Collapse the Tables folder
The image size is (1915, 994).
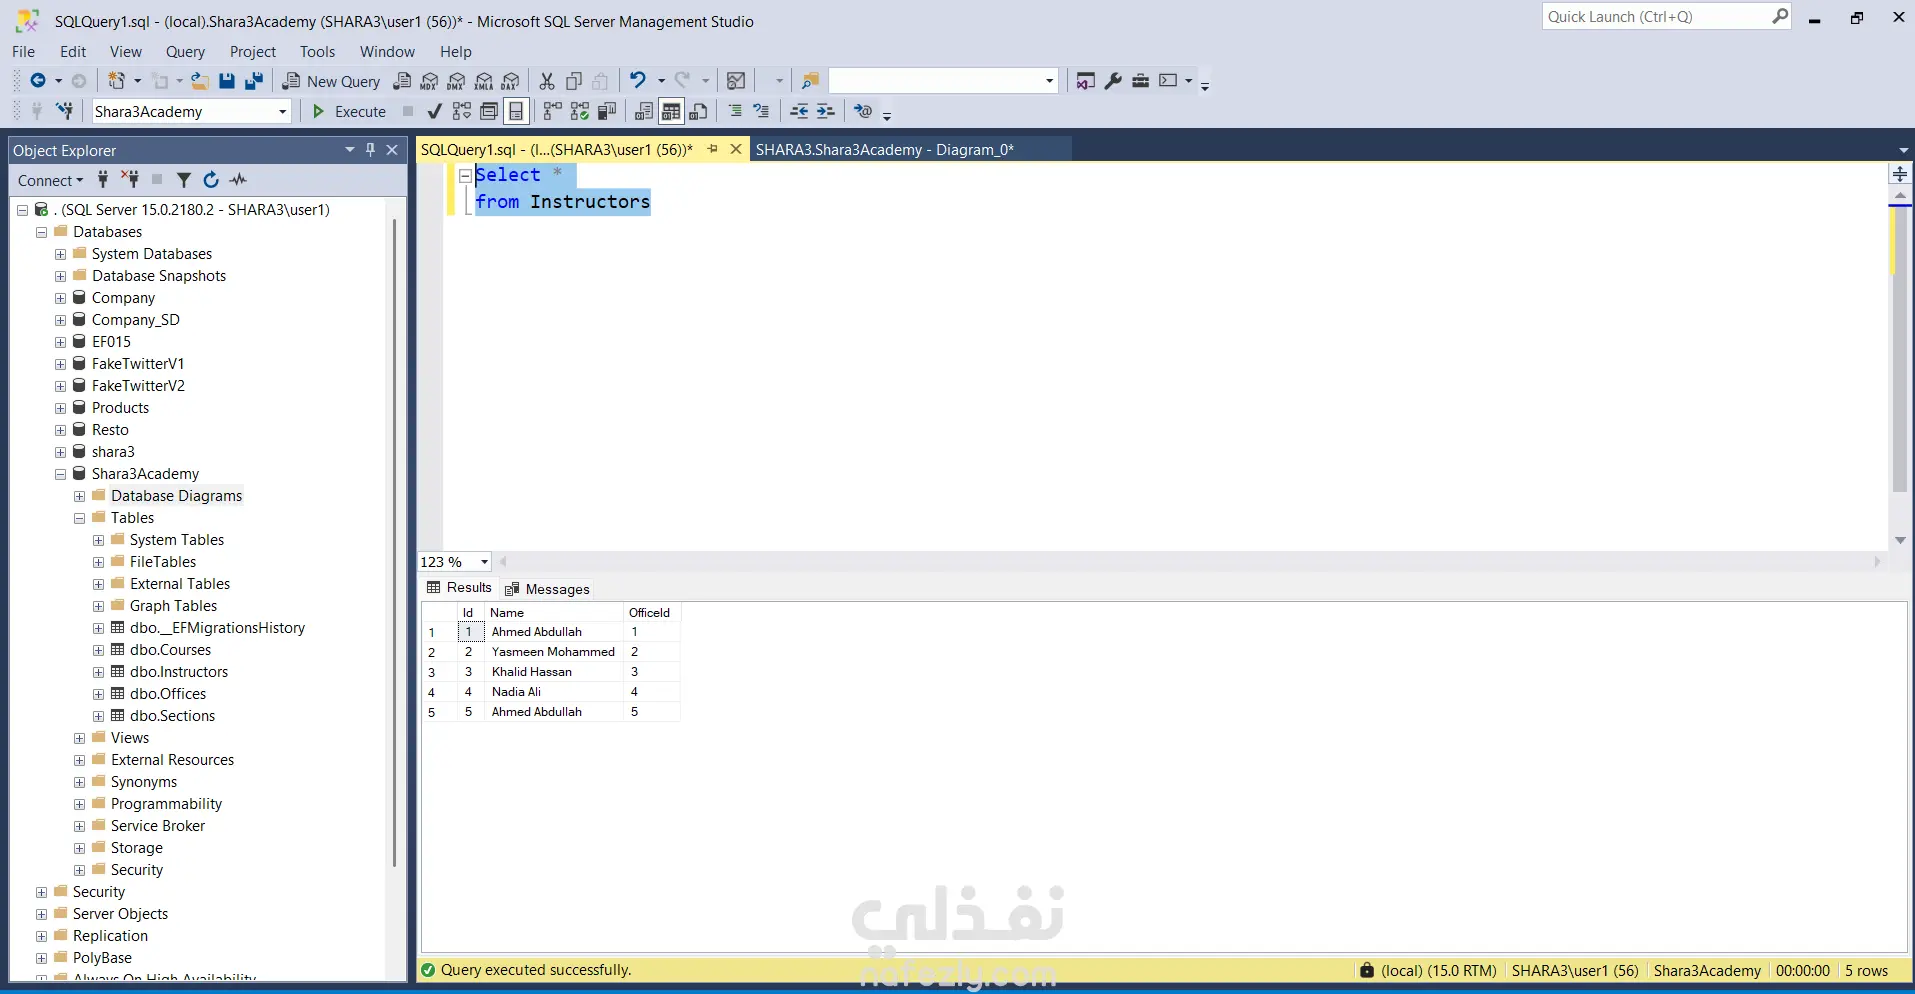80,518
